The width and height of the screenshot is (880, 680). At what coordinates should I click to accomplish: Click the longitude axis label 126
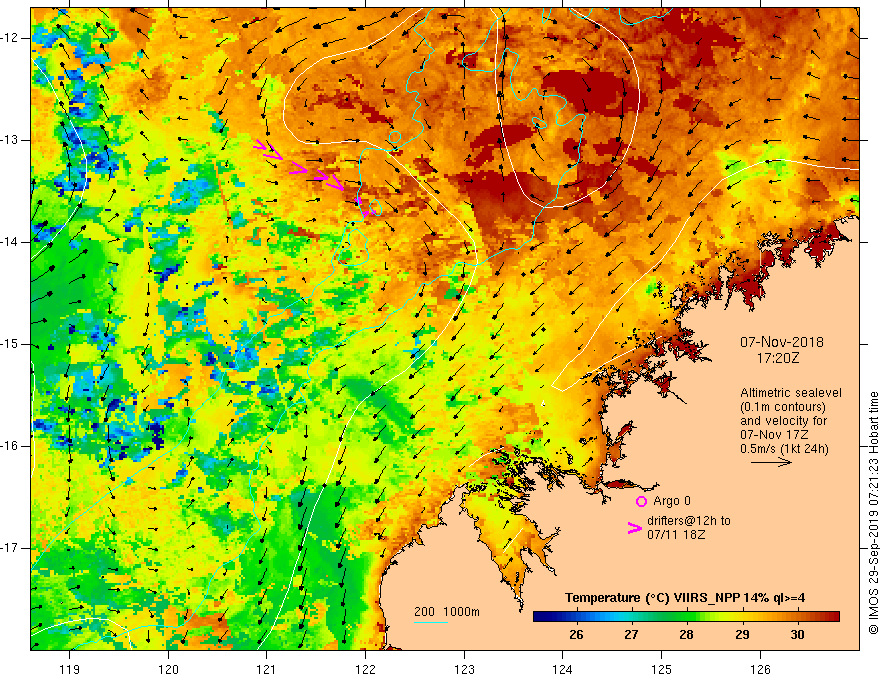coord(760,669)
